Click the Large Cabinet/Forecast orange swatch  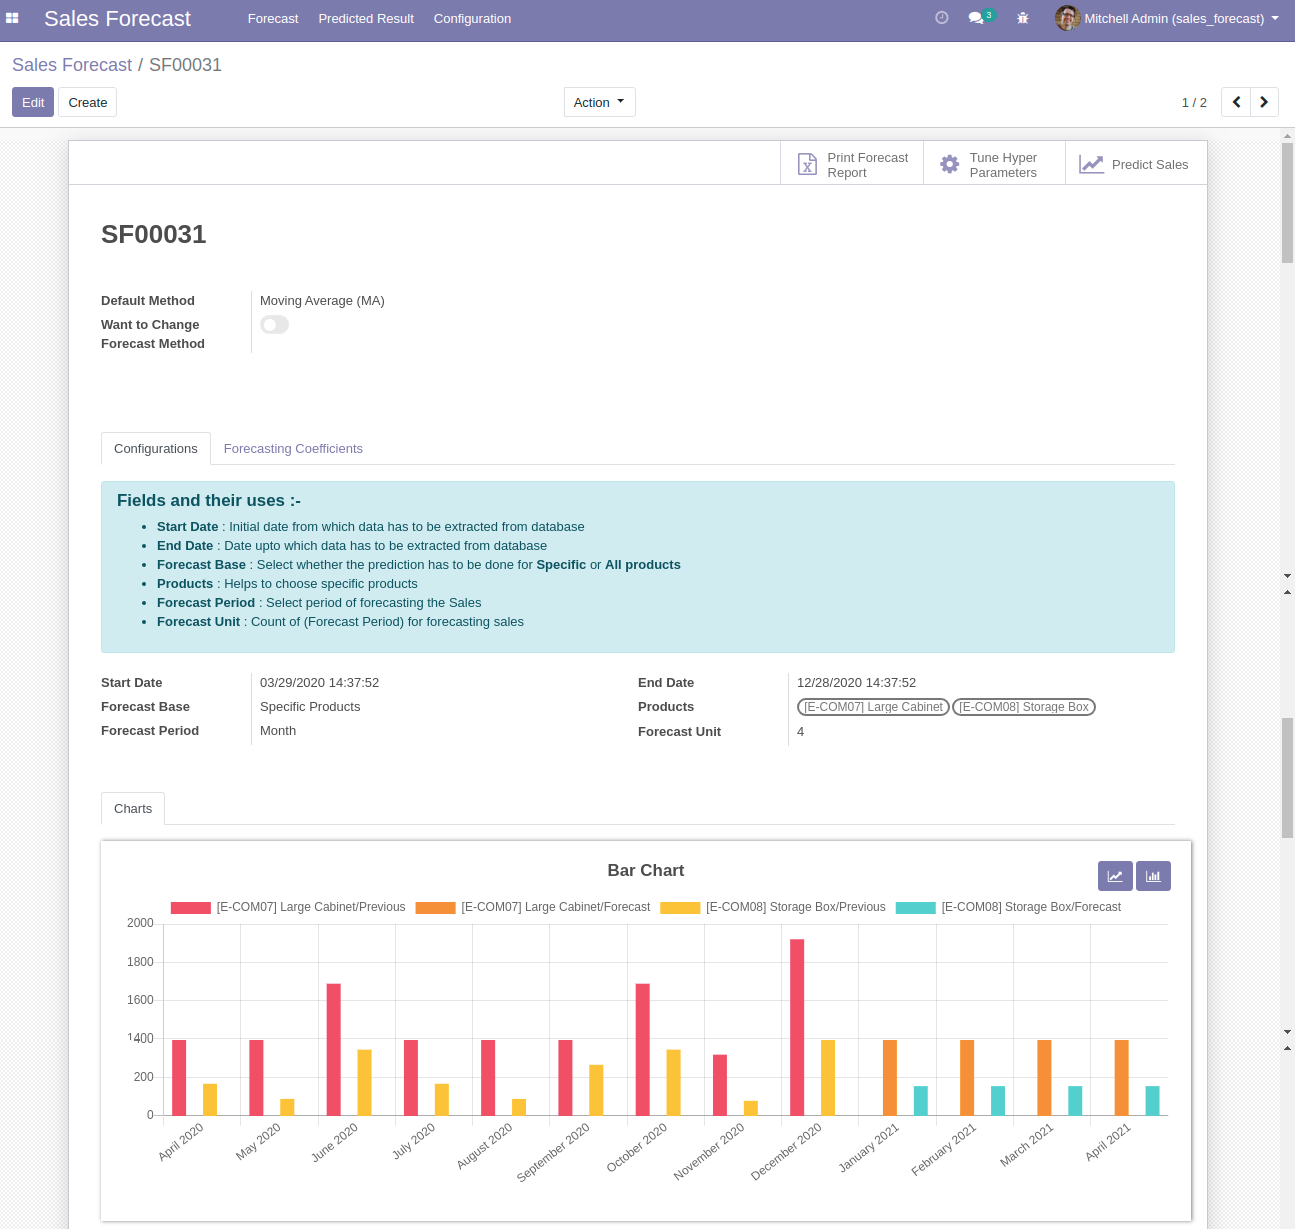pyautogui.click(x=435, y=908)
